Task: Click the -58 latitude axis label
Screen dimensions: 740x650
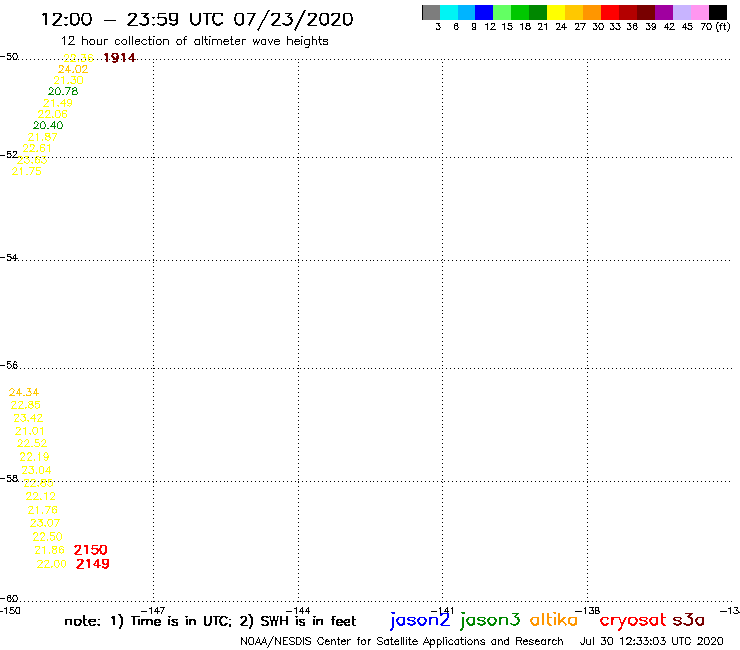Action: [x=9, y=479]
